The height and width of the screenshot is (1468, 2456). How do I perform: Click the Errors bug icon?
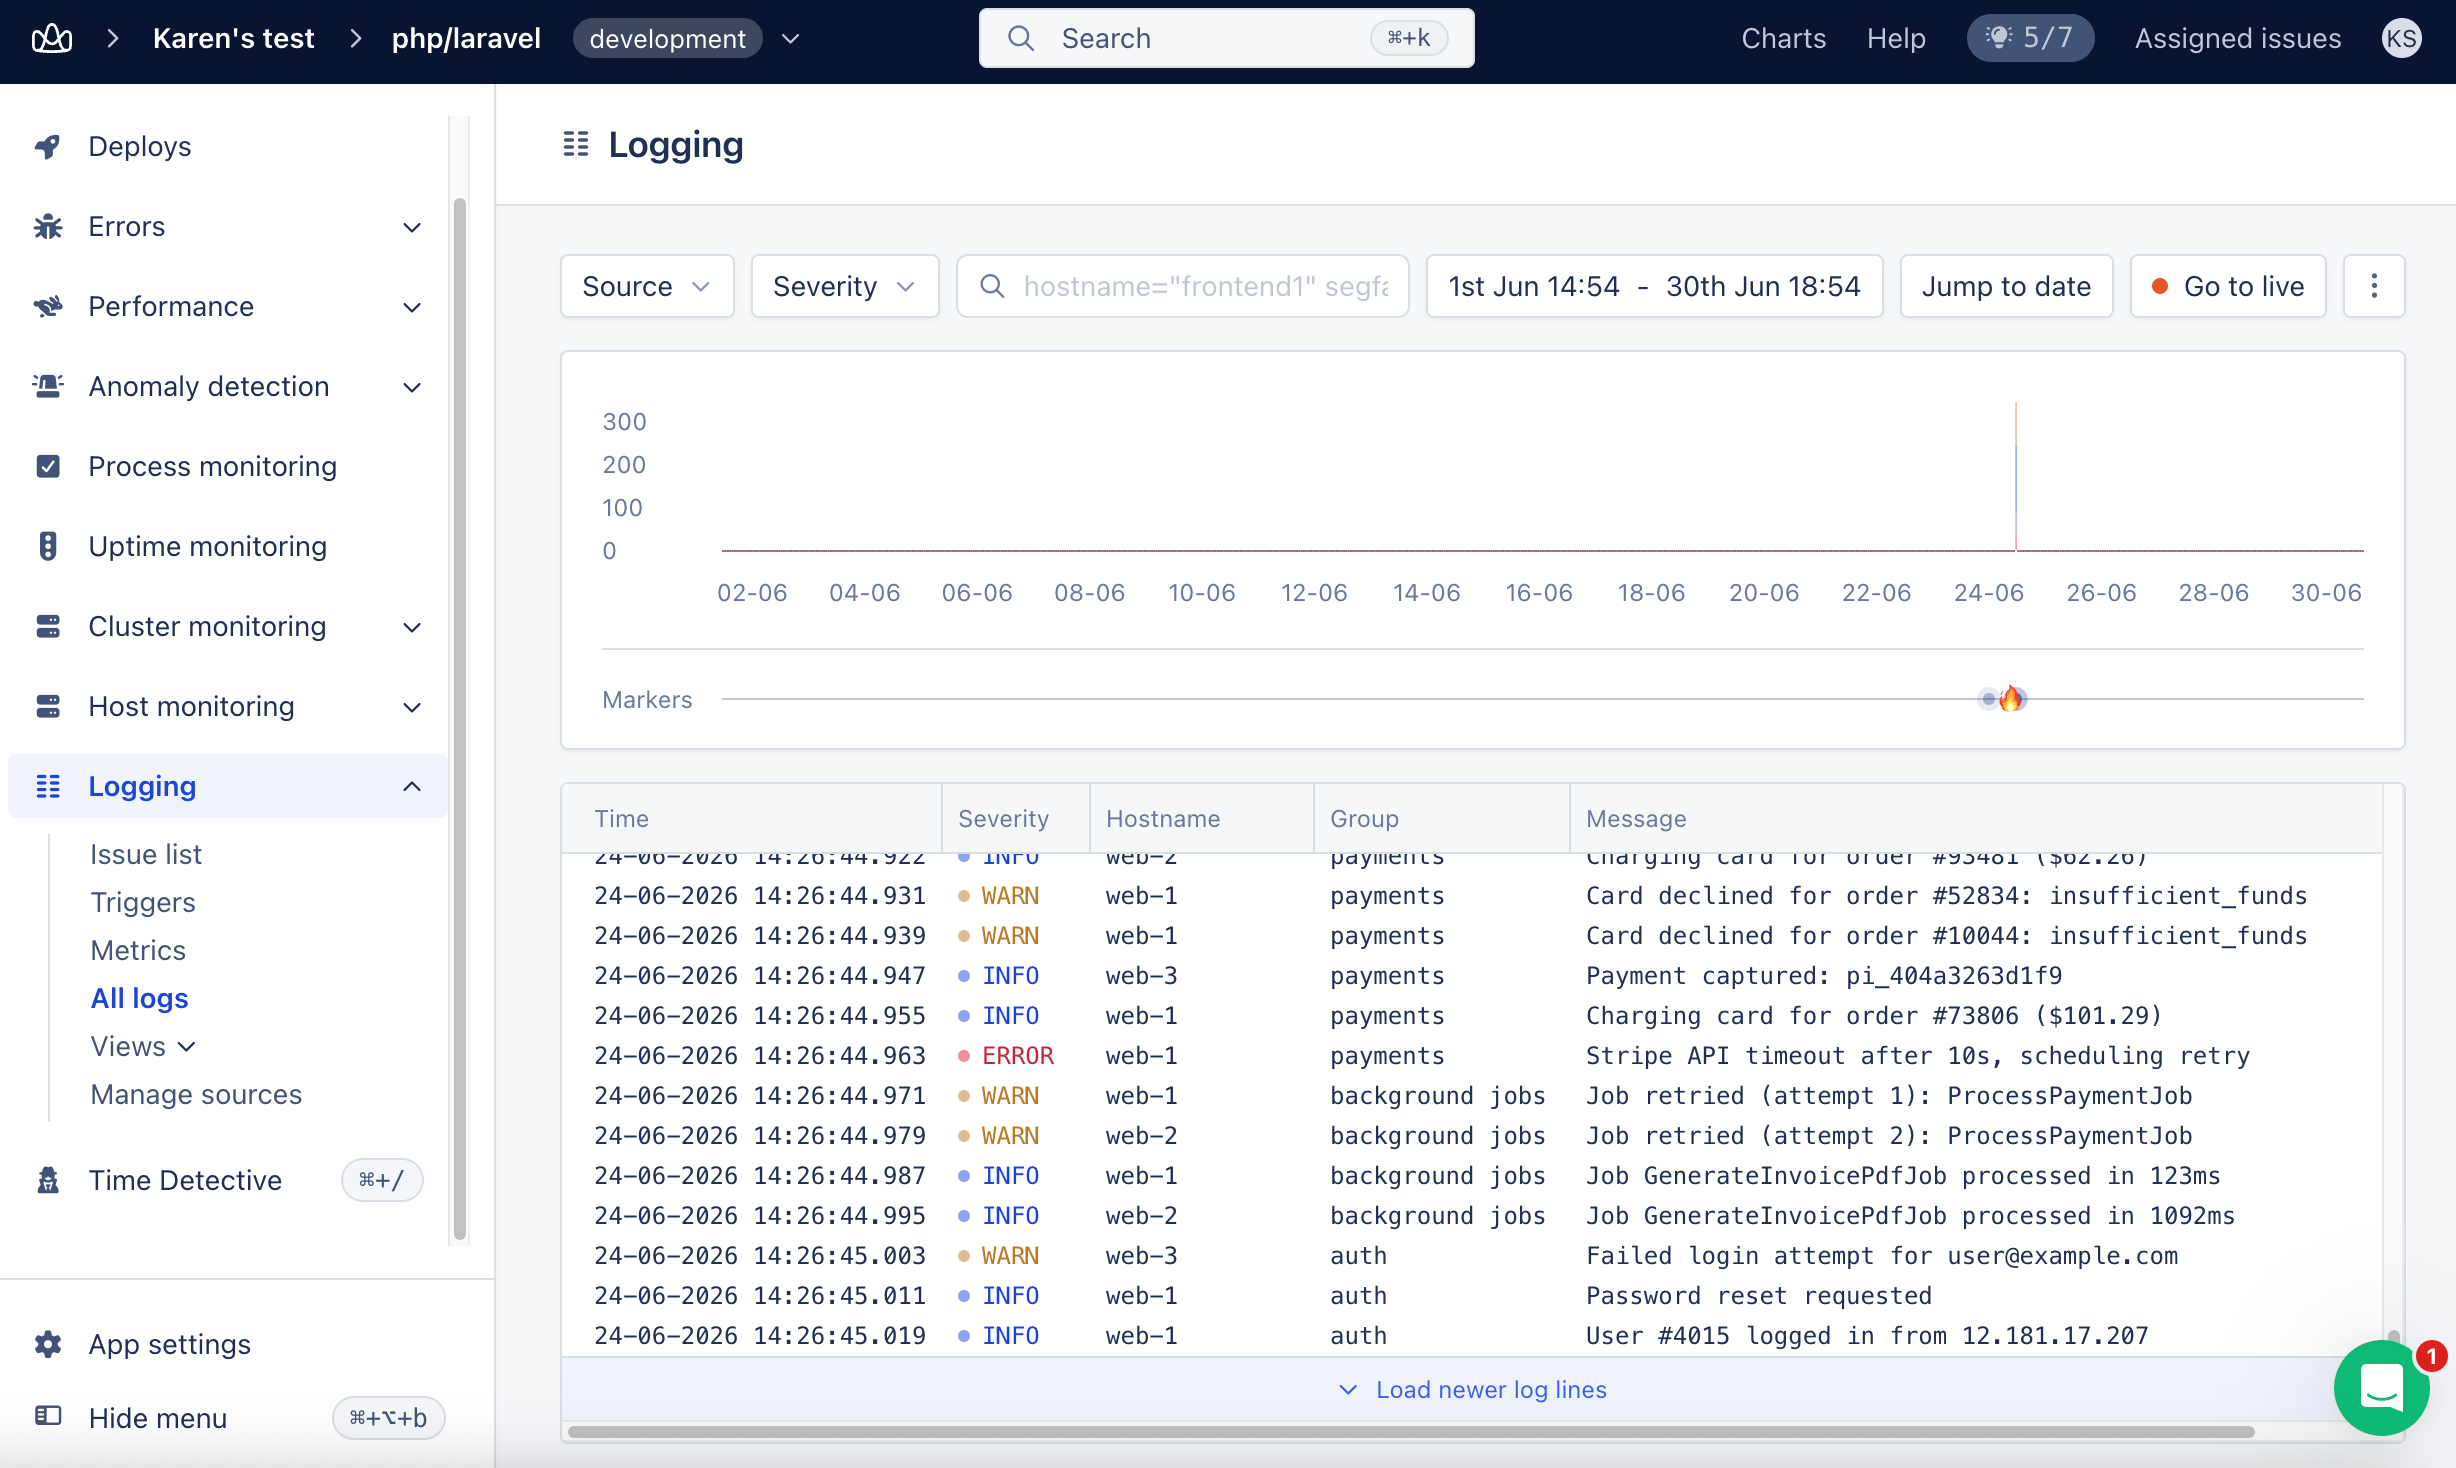pos(47,227)
